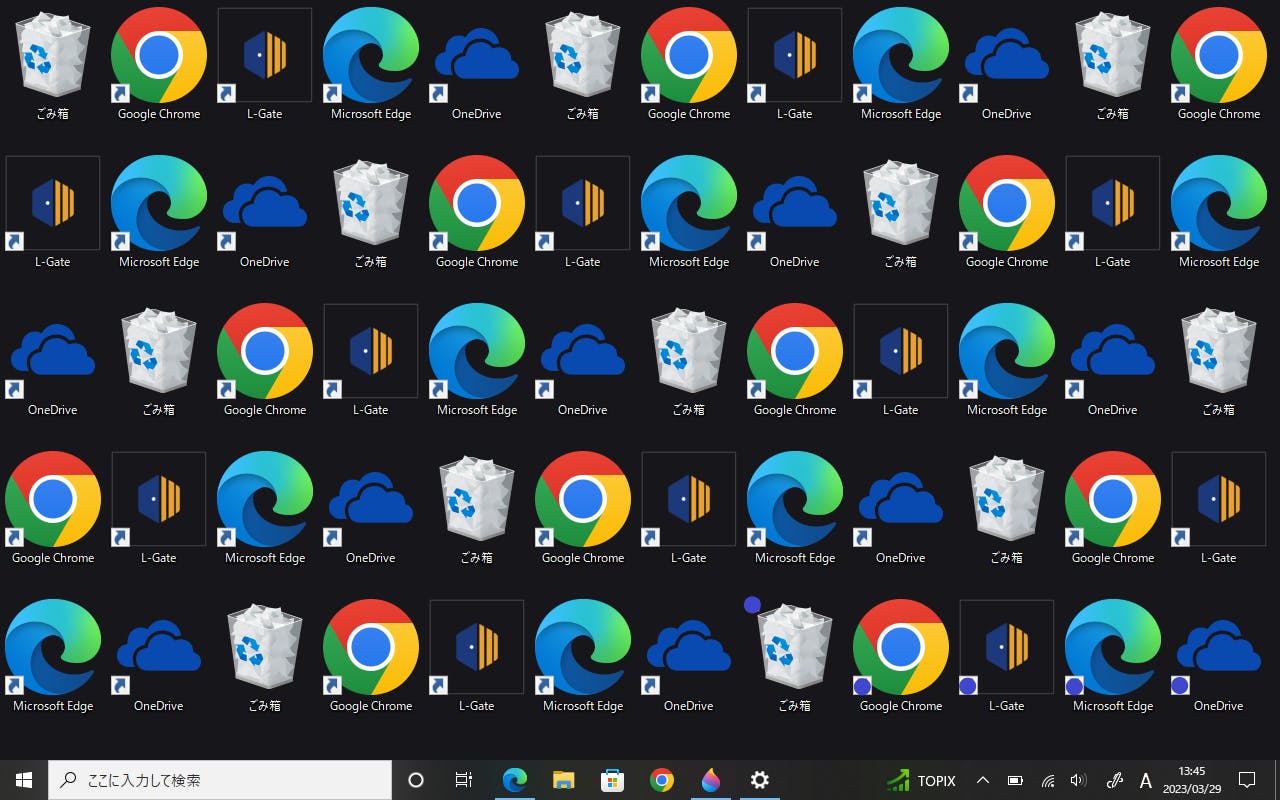Screen dimensions: 1280x800
Task: Open the Wi-Fi network flyout
Action: [1047, 780]
